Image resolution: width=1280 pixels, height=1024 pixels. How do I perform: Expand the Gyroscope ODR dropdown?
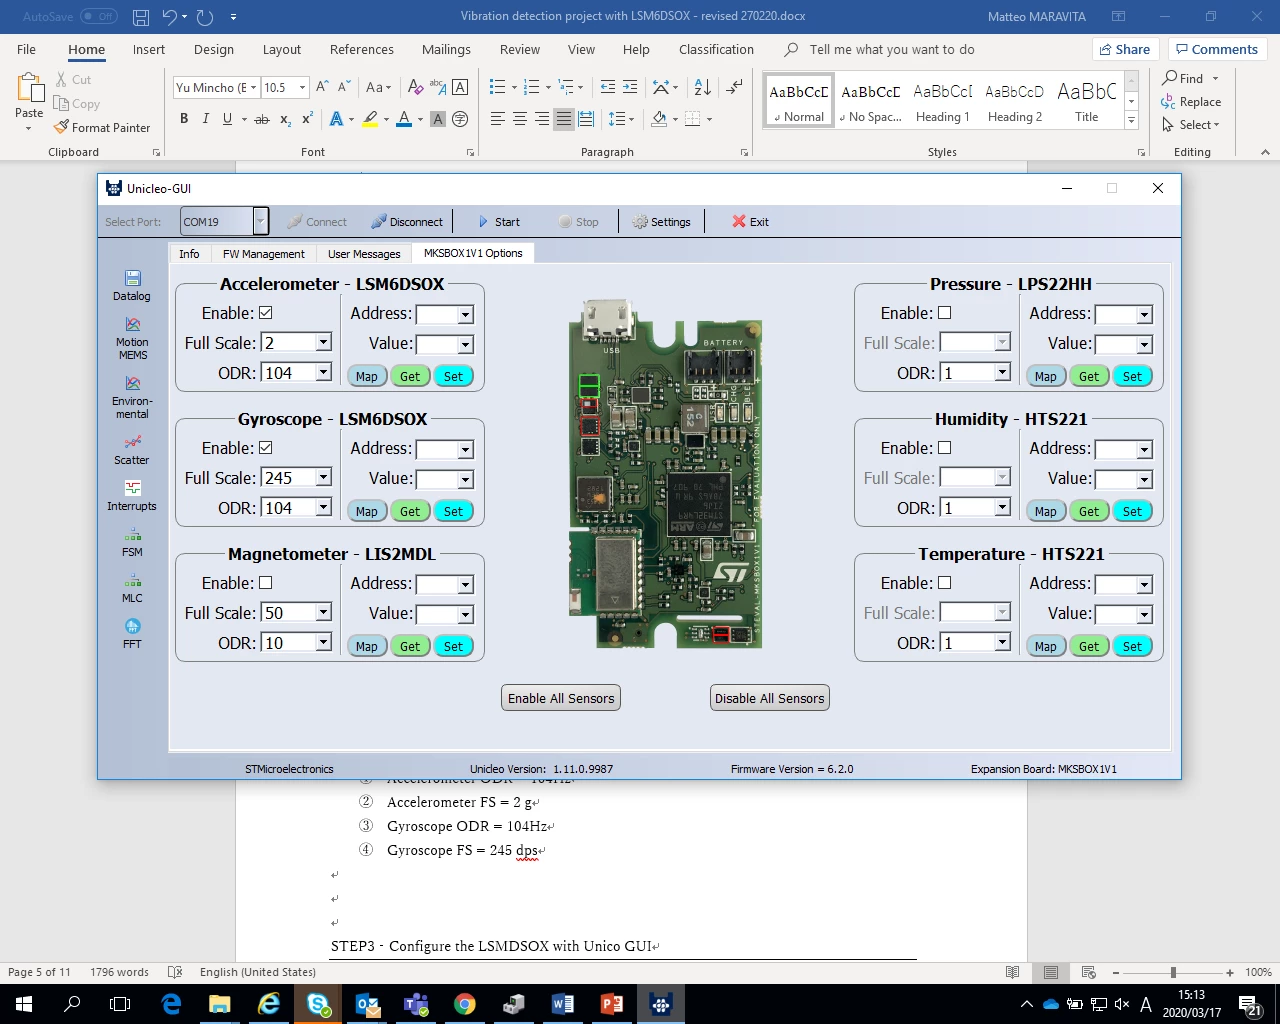[x=323, y=508]
